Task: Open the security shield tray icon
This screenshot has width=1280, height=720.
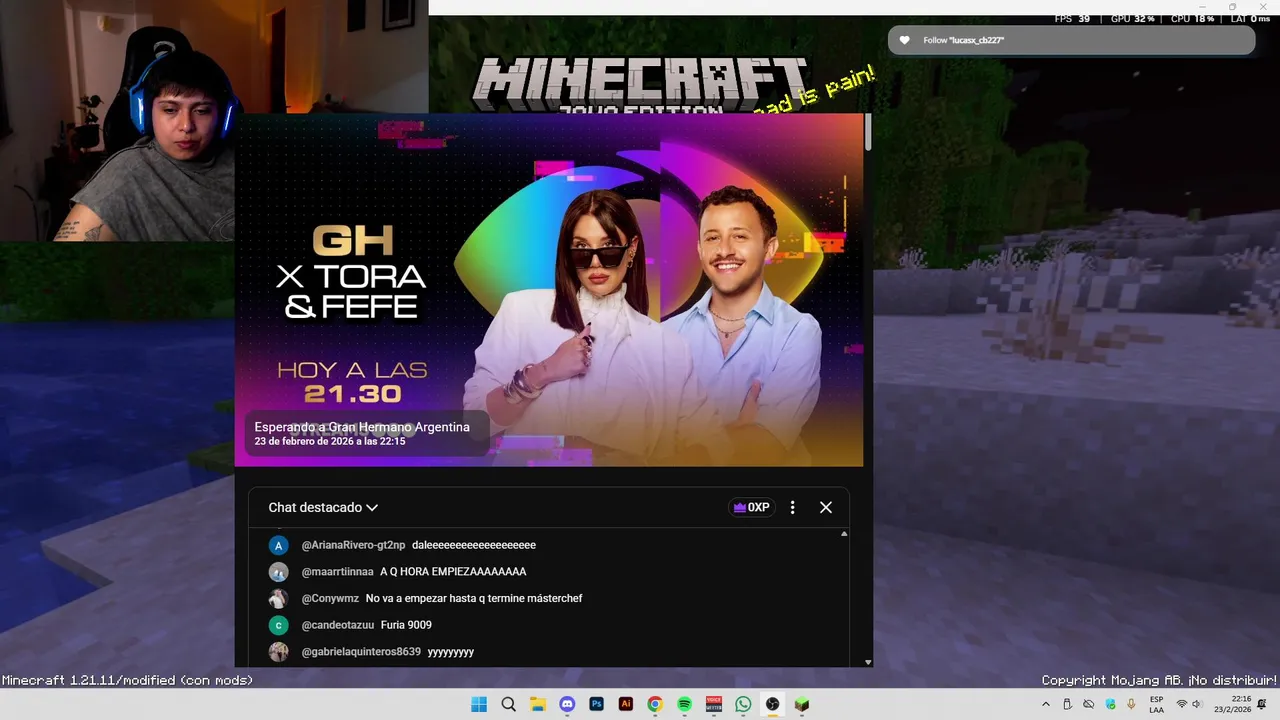Action: point(1110,704)
